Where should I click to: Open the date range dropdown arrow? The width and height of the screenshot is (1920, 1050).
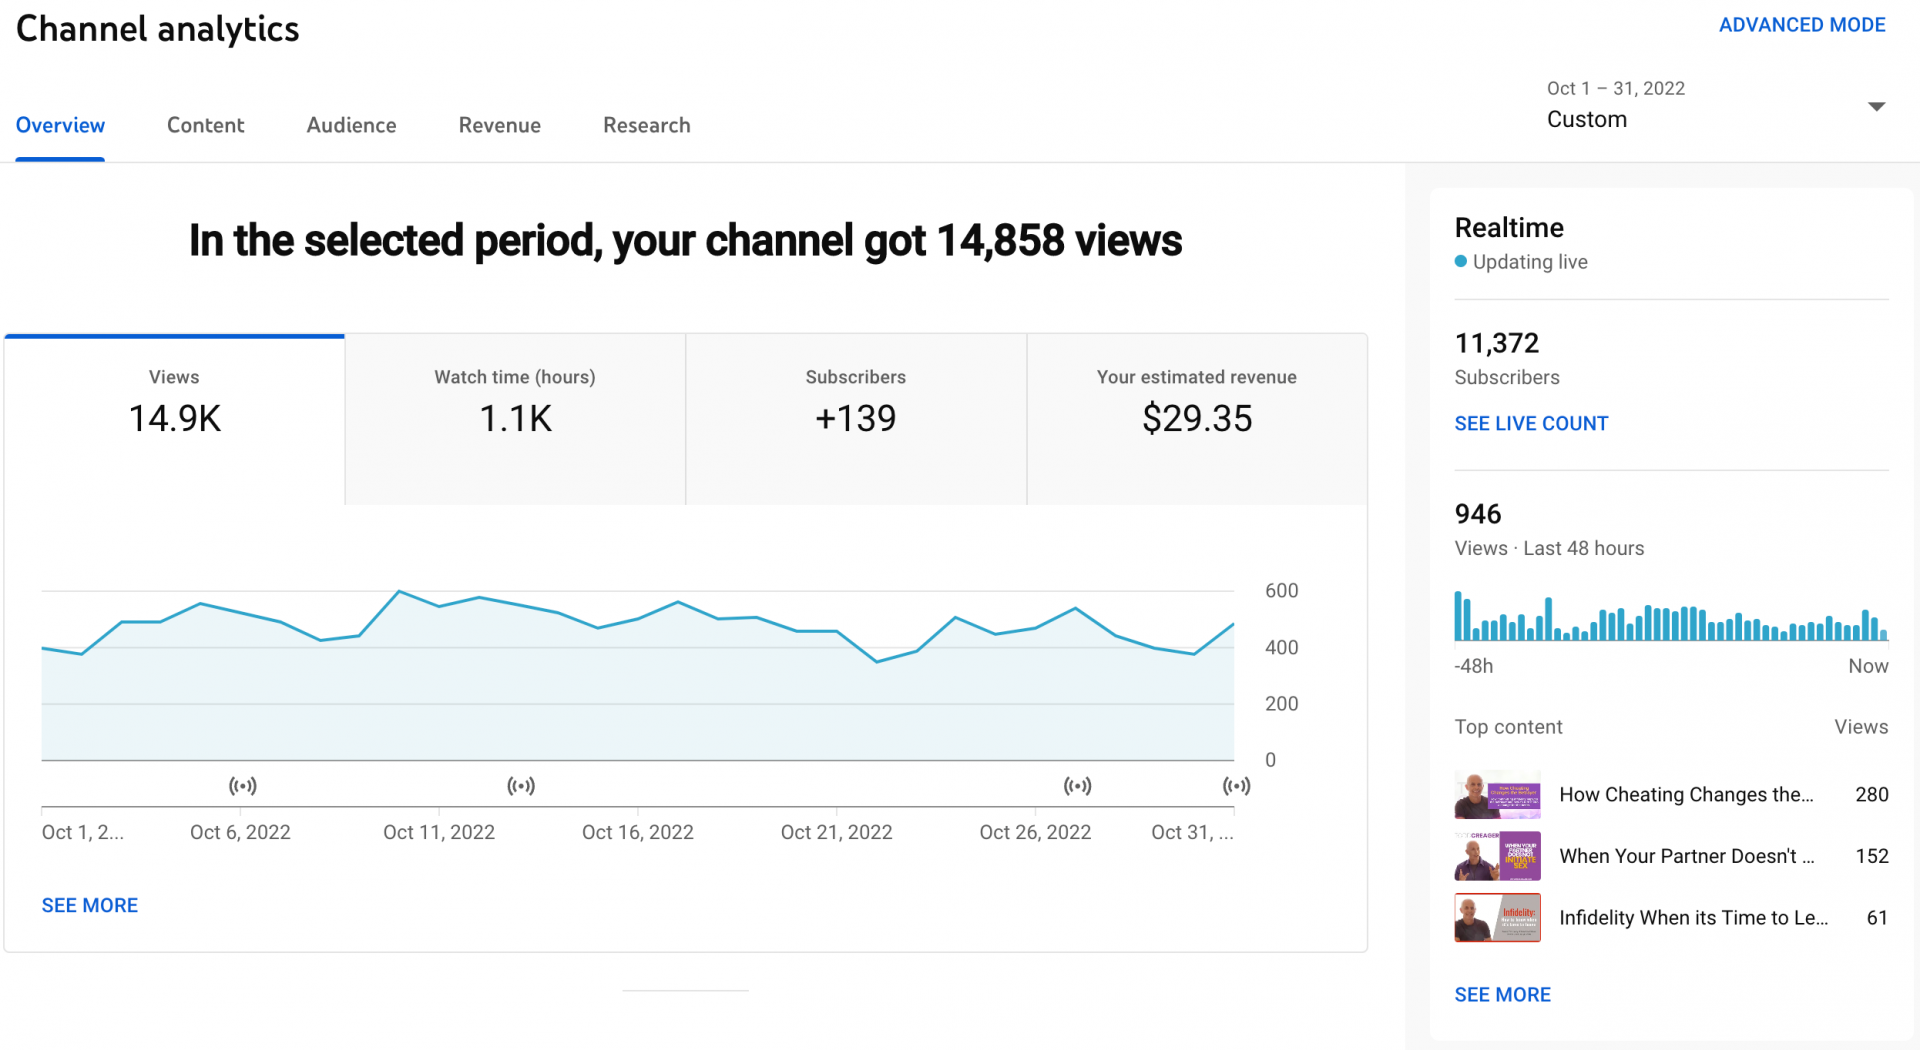point(1876,106)
